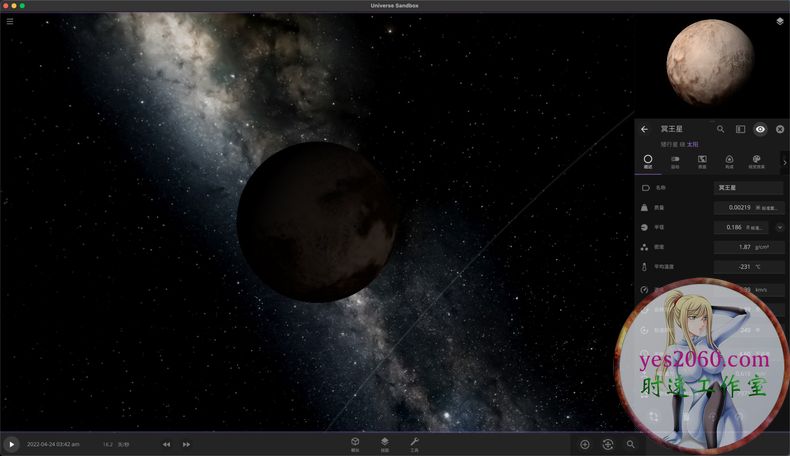Open the View layers tool in bottom bar
This screenshot has height=456, width=790.
[384, 442]
